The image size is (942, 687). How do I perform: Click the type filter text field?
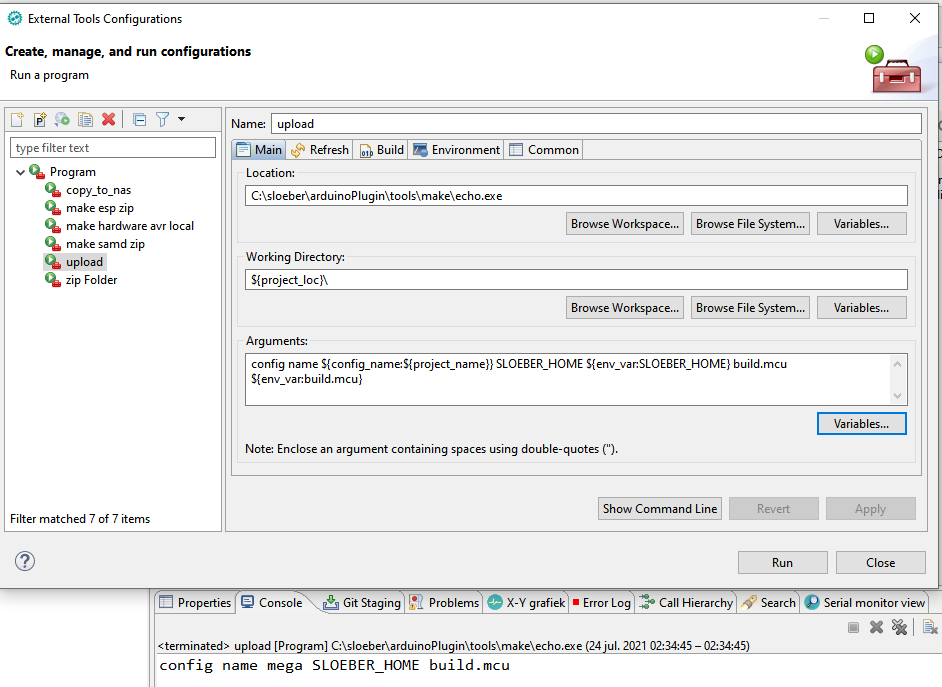(113, 148)
